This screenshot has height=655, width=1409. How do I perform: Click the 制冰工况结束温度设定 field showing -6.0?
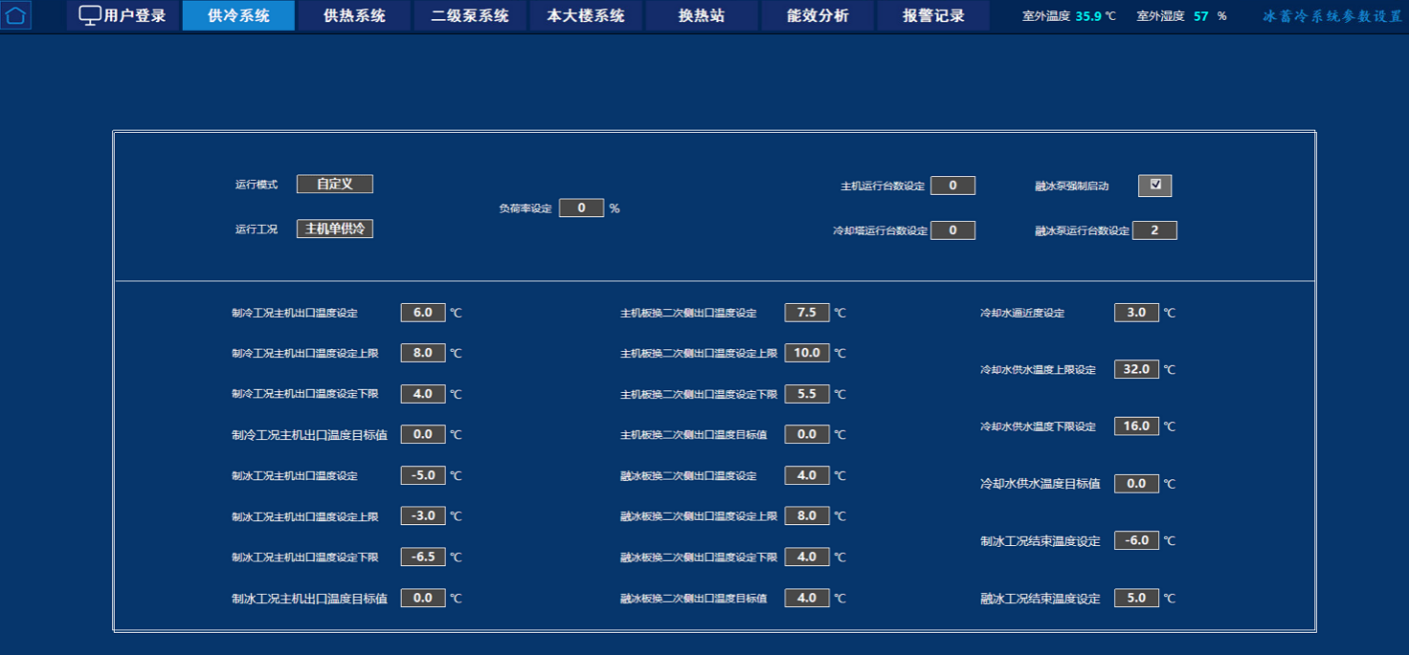pyautogui.click(x=1136, y=540)
